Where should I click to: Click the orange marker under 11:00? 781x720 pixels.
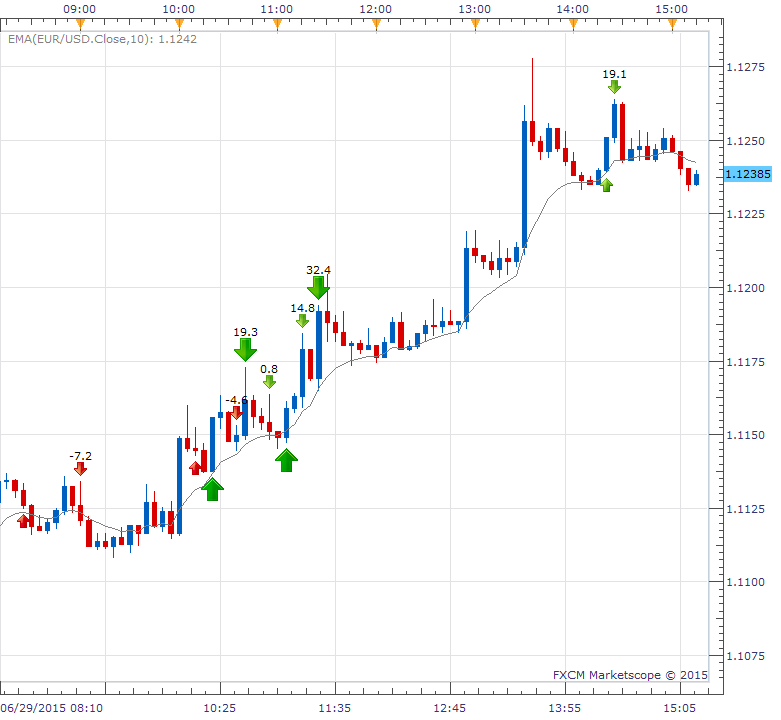277,24
